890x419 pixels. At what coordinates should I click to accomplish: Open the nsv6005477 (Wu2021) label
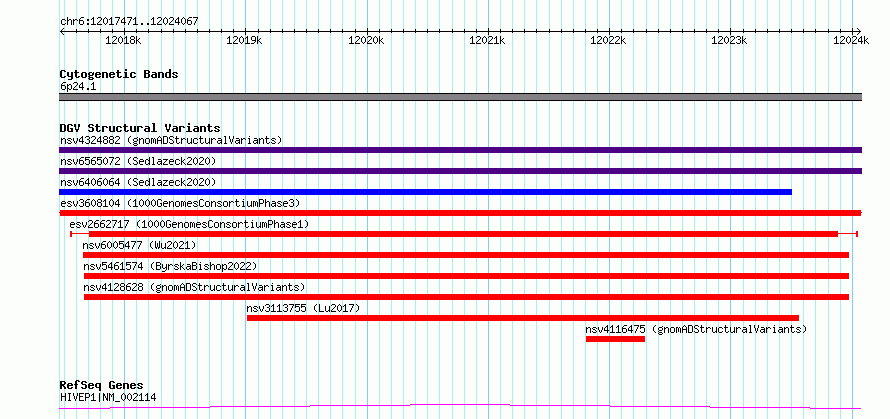click(139, 245)
